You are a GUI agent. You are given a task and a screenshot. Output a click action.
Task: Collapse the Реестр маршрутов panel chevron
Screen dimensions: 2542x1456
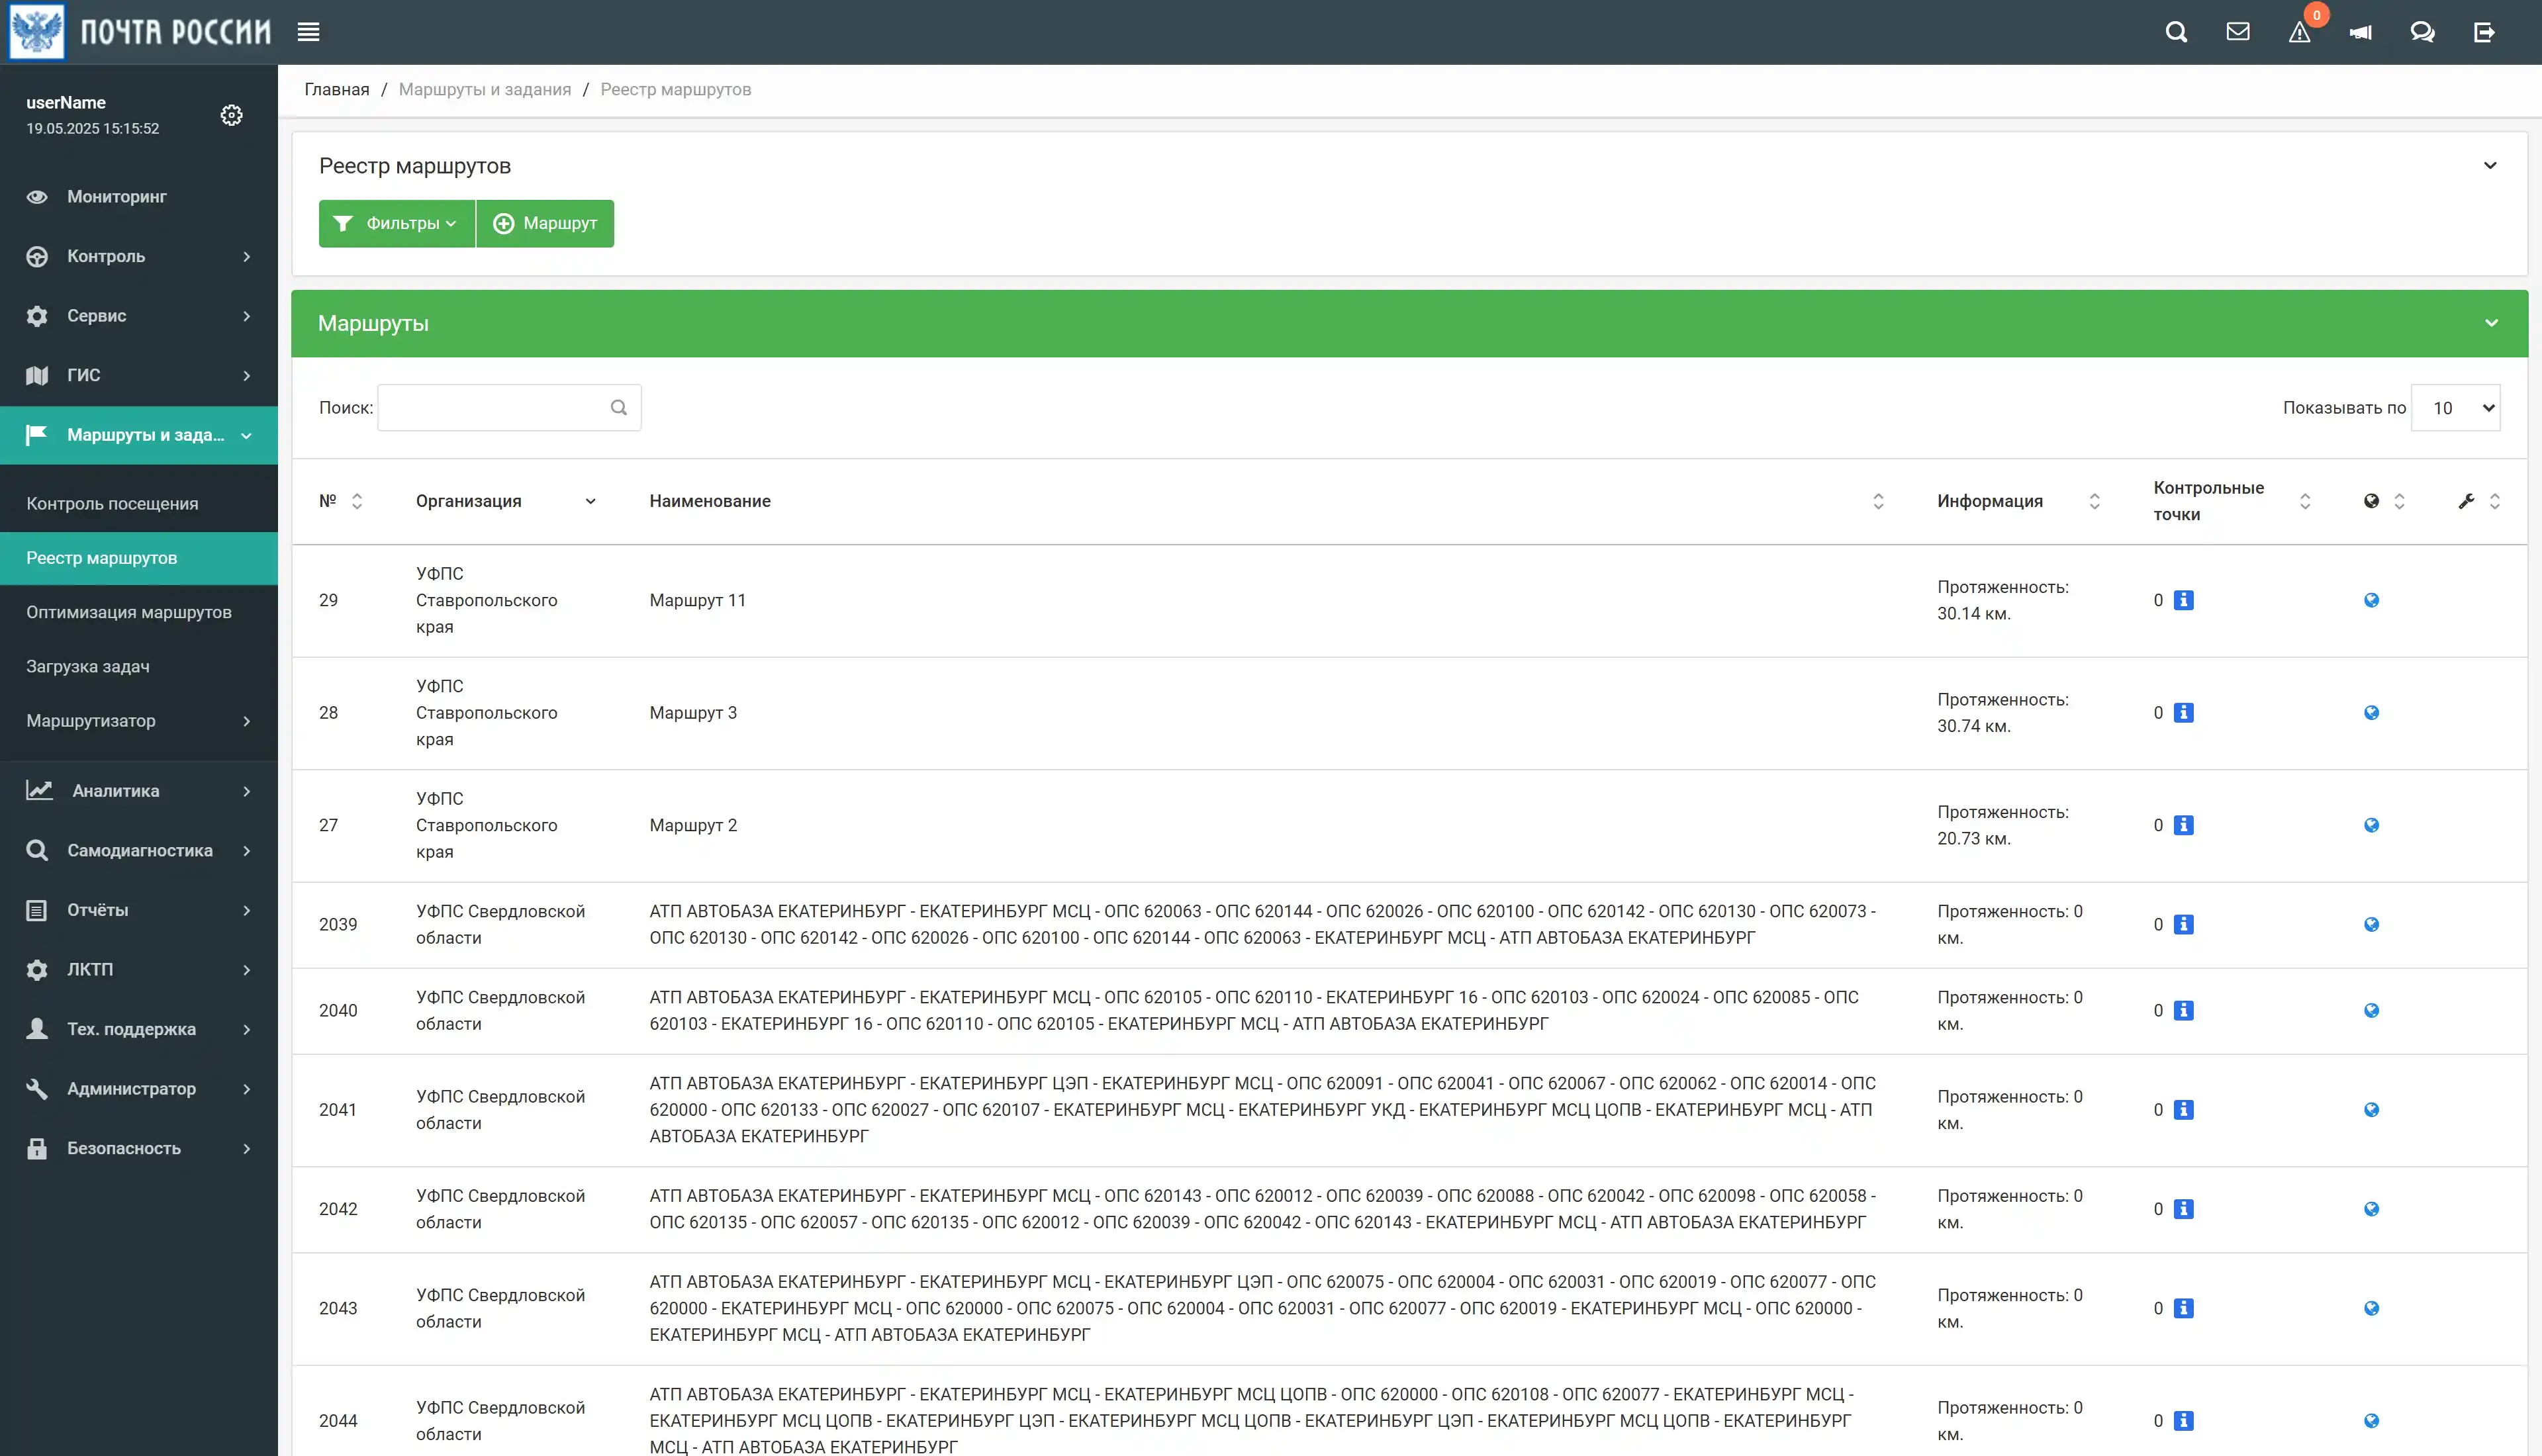[x=2490, y=166]
